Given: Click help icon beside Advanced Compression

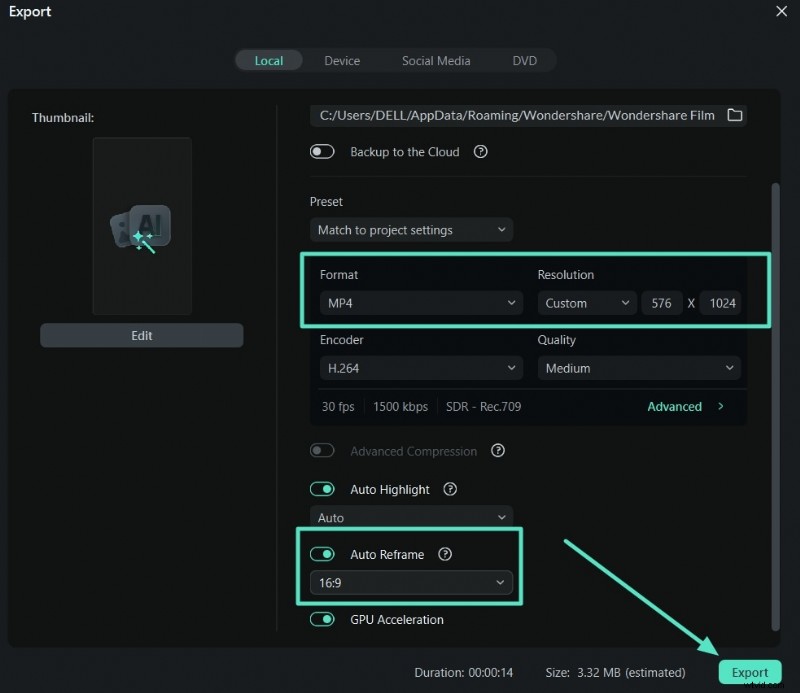Looking at the screenshot, I should click(498, 451).
